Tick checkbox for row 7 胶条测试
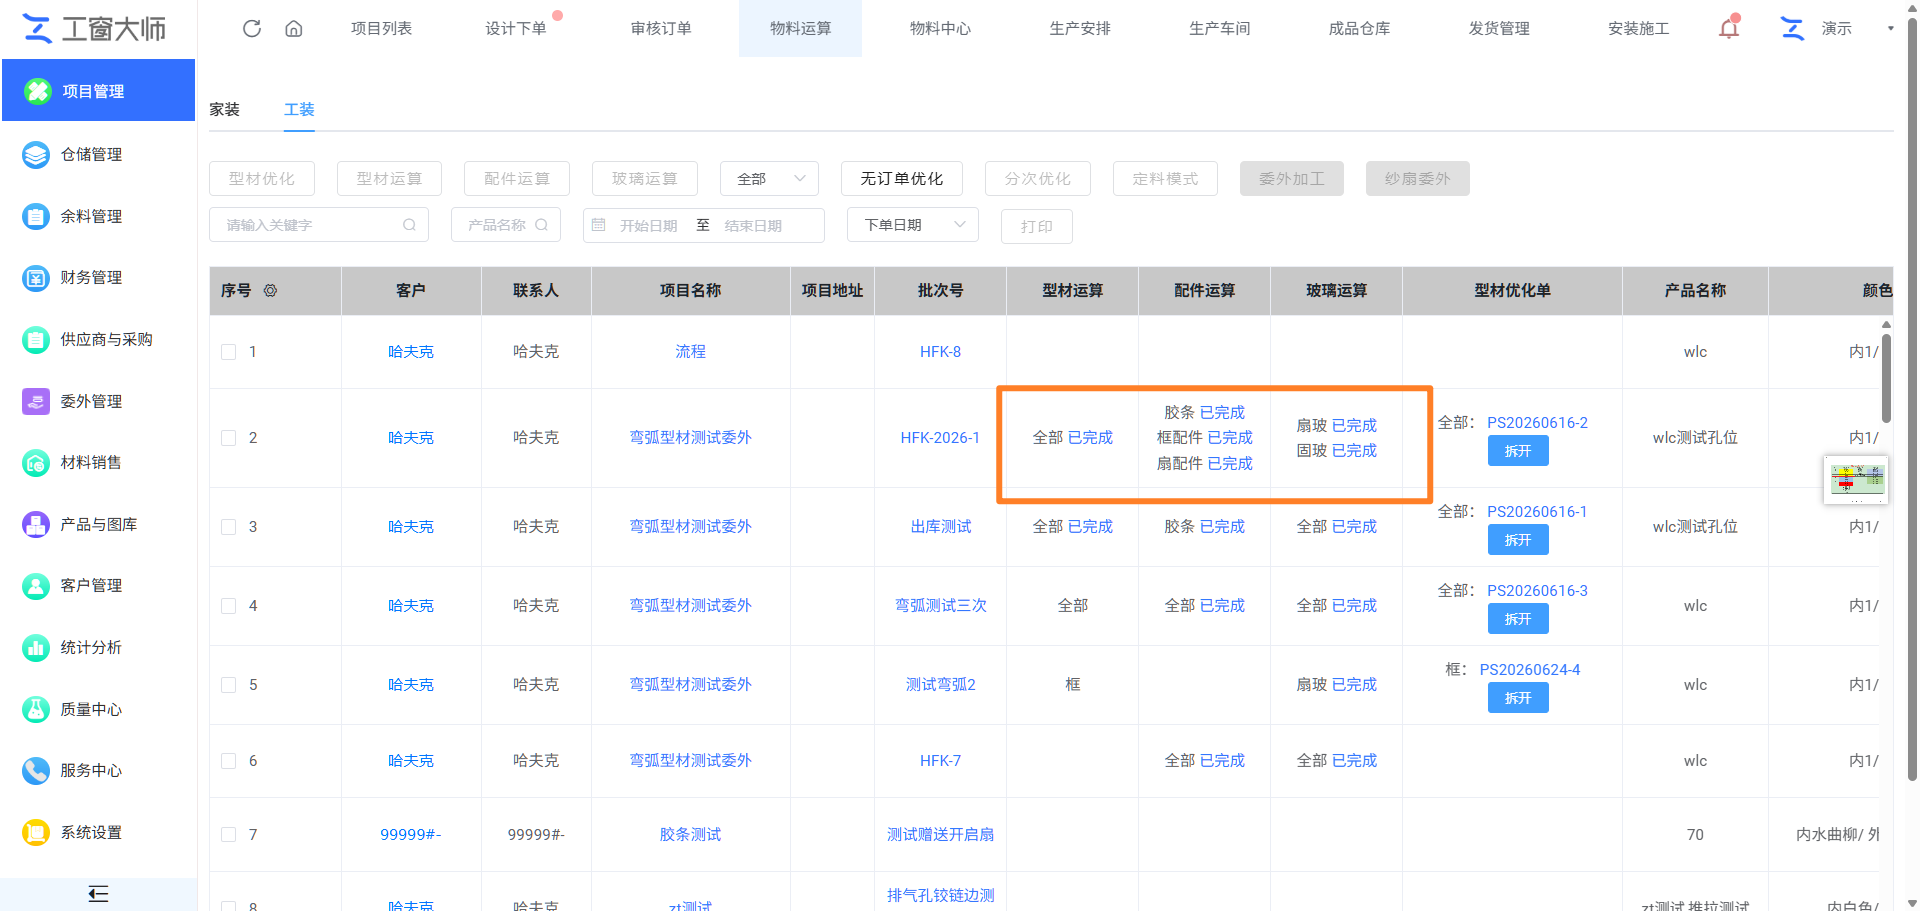This screenshot has height=911, width=1920. point(229,835)
